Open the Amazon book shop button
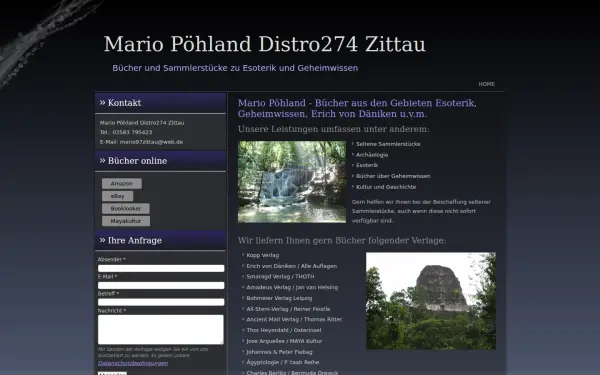 [122, 184]
